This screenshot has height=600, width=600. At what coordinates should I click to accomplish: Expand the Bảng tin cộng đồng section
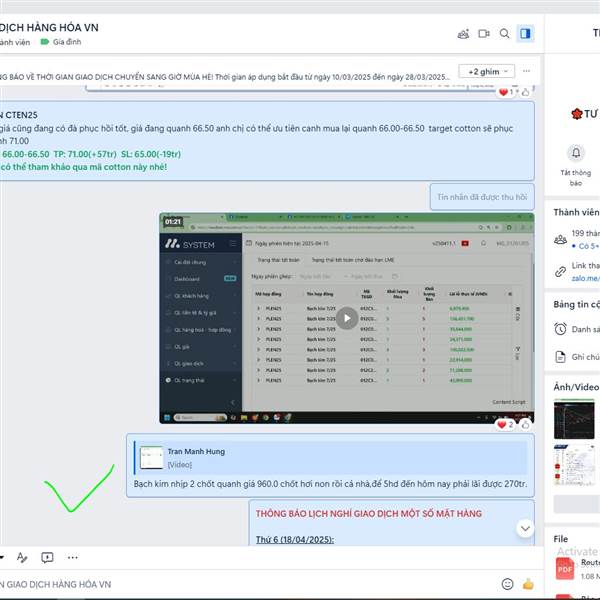tap(576, 305)
